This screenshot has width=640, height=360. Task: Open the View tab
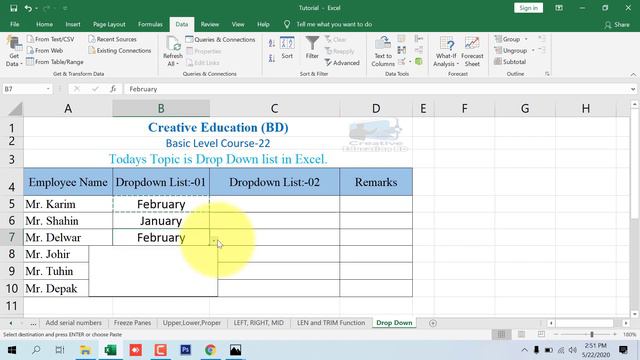click(238, 24)
